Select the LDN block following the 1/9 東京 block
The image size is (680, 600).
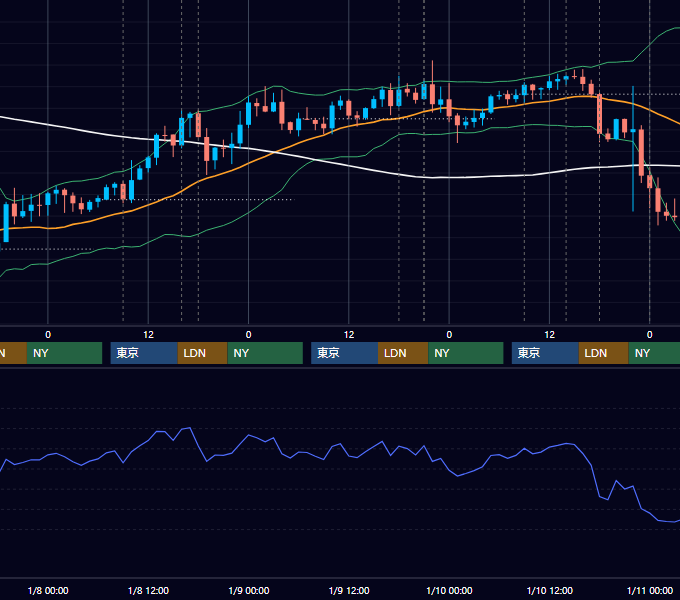pos(403,353)
